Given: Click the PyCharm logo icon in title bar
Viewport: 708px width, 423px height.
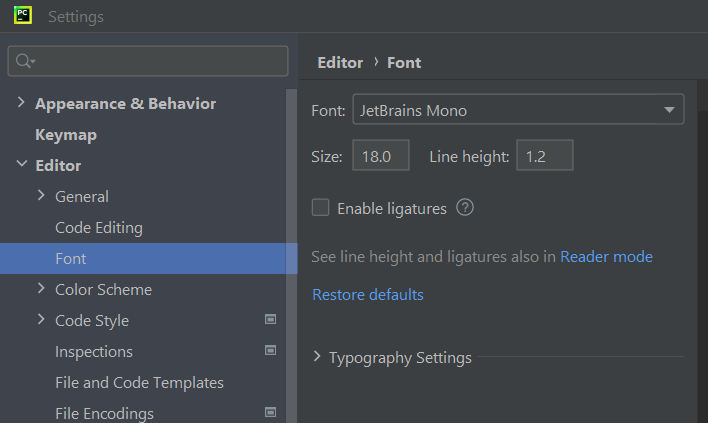Looking at the screenshot, I should pyautogui.click(x=23, y=15).
